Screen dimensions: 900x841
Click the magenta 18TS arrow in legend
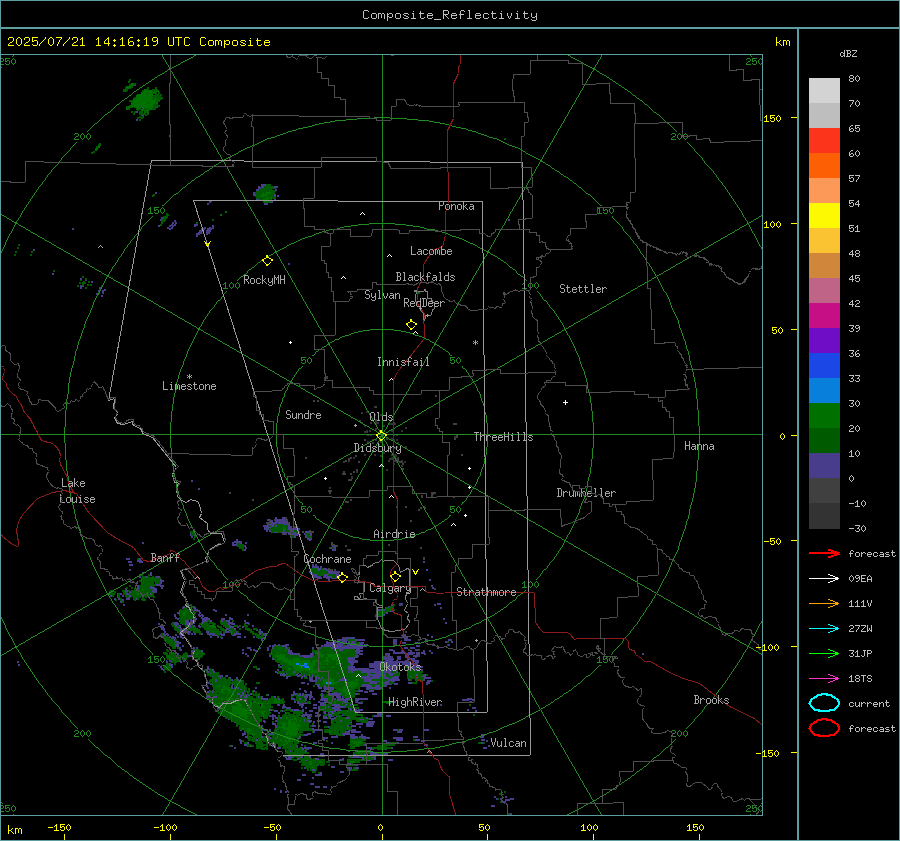coord(824,679)
